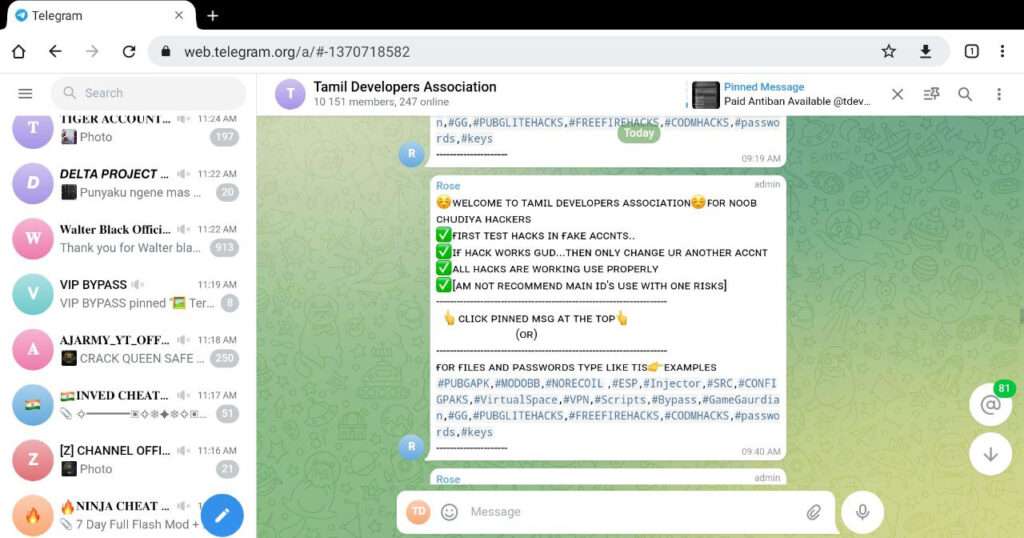Bookmark this page with the star icon
Image resolution: width=1024 pixels, height=538 pixels.
(x=888, y=52)
